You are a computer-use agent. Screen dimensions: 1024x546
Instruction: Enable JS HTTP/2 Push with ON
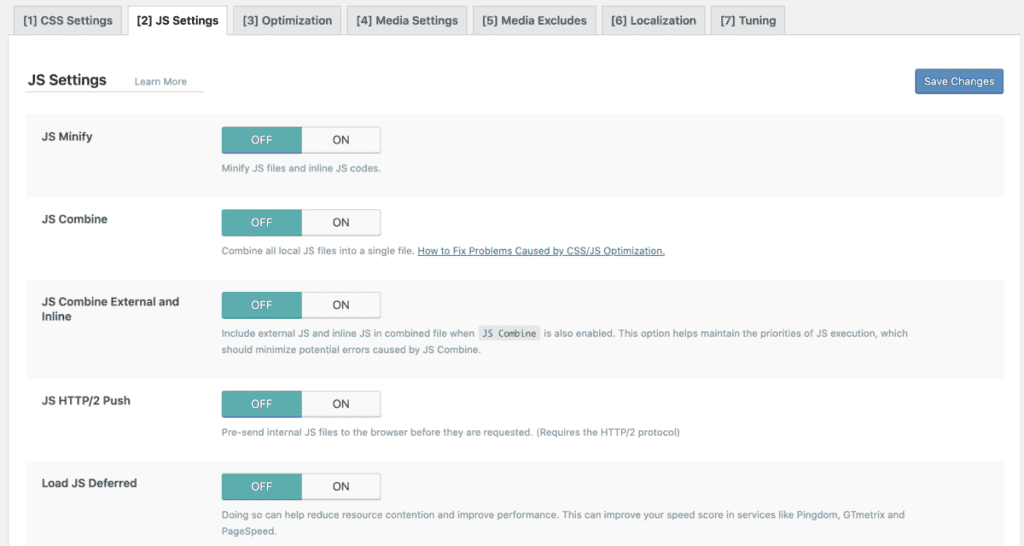[341, 404]
